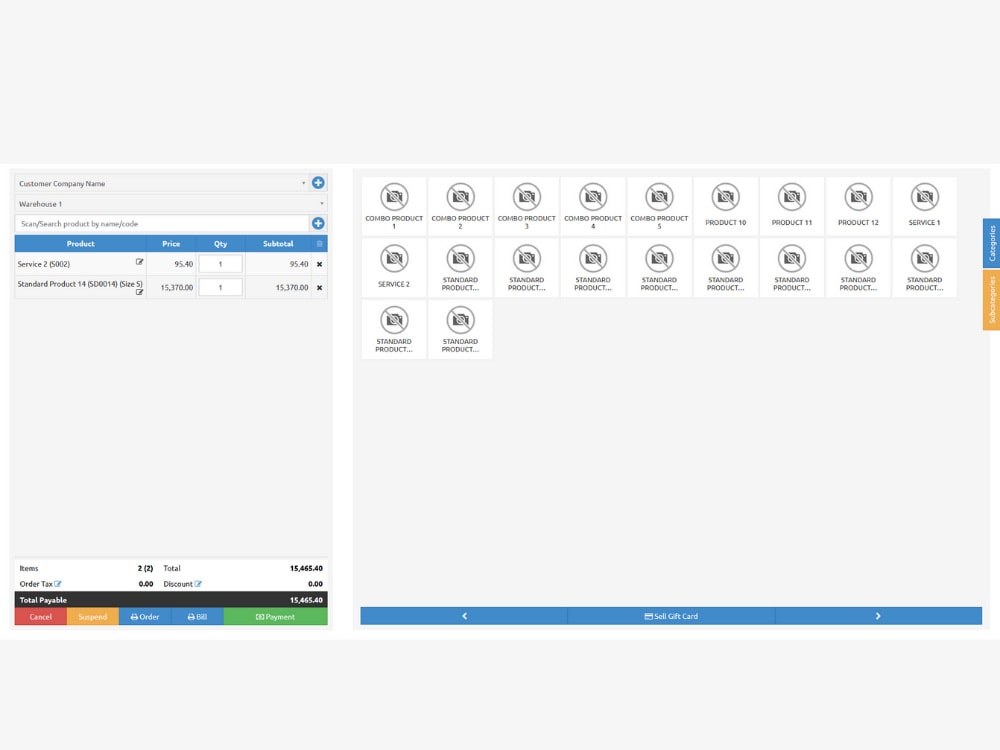Remove Service 2 from the order
1000x750 pixels.
pos(320,264)
